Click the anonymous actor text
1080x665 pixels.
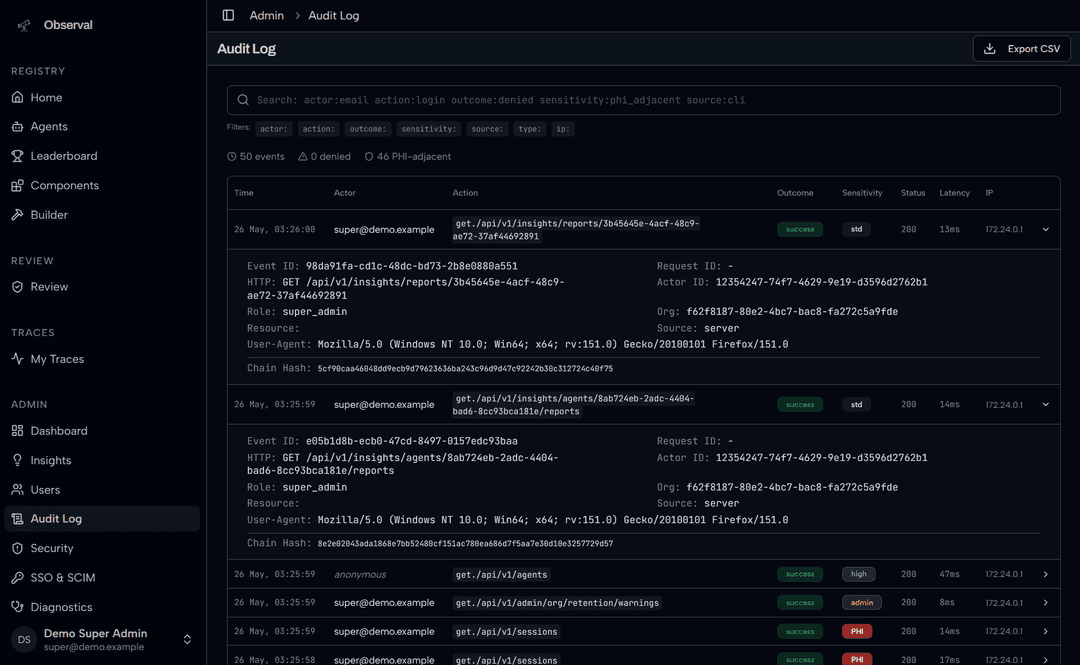tap(360, 574)
